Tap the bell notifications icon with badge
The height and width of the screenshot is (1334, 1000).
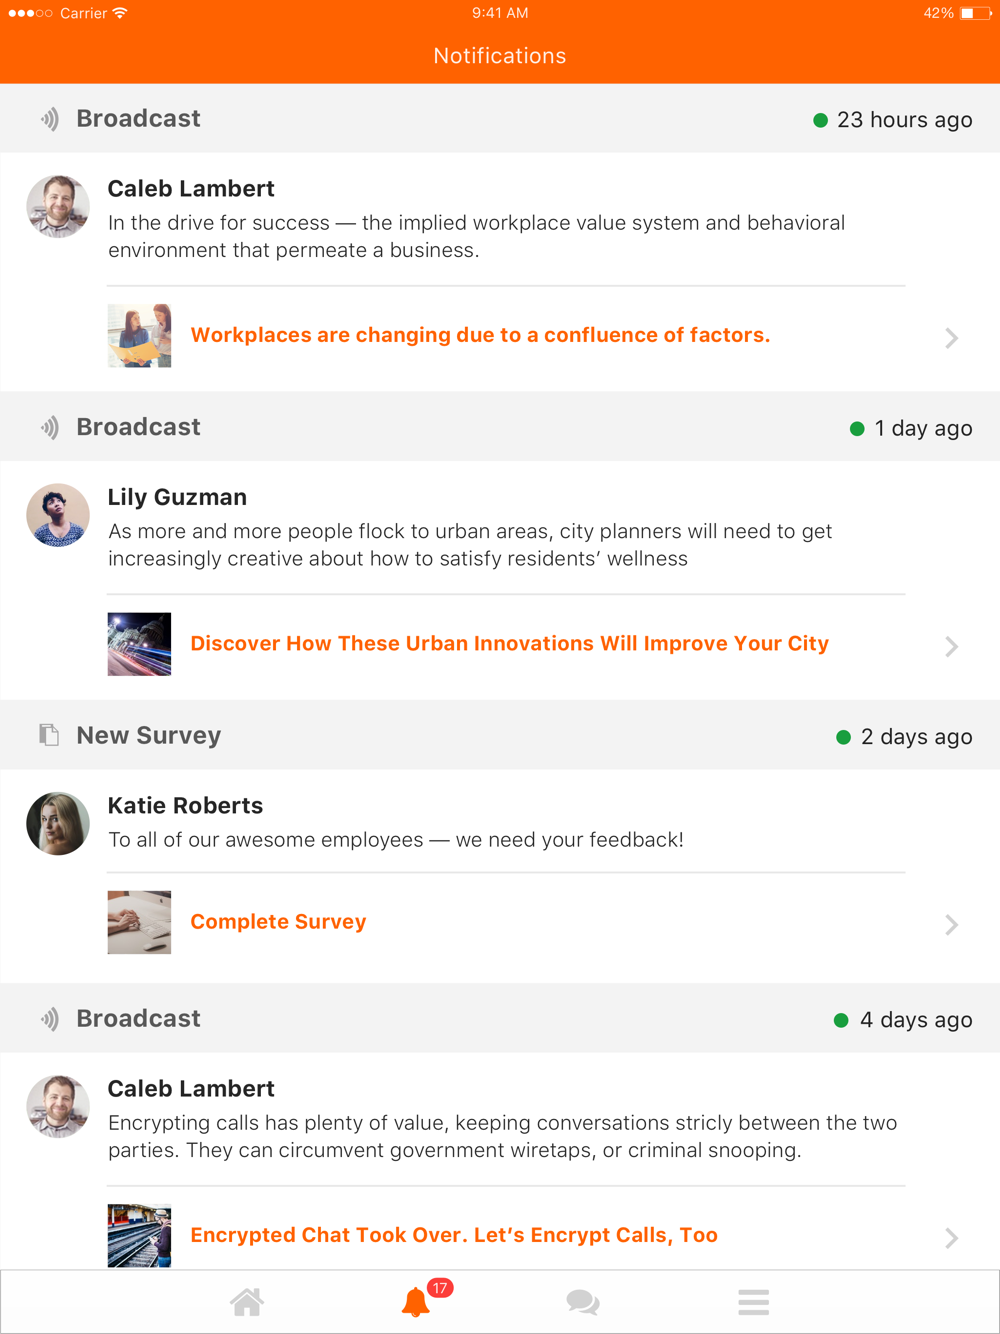[x=416, y=1302]
